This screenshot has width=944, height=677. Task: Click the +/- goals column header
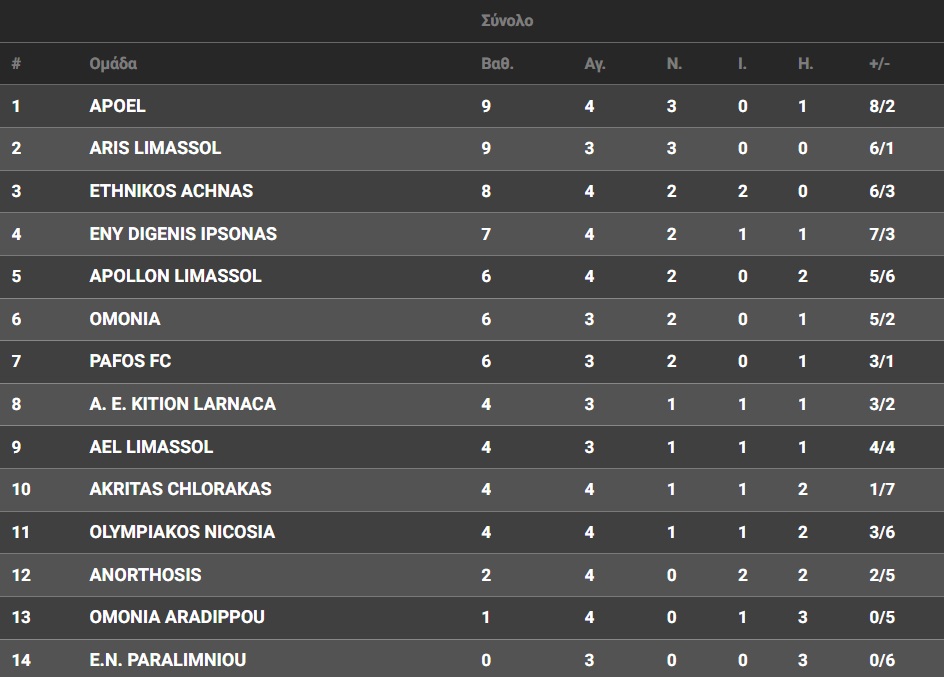click(x=879, y=64)
